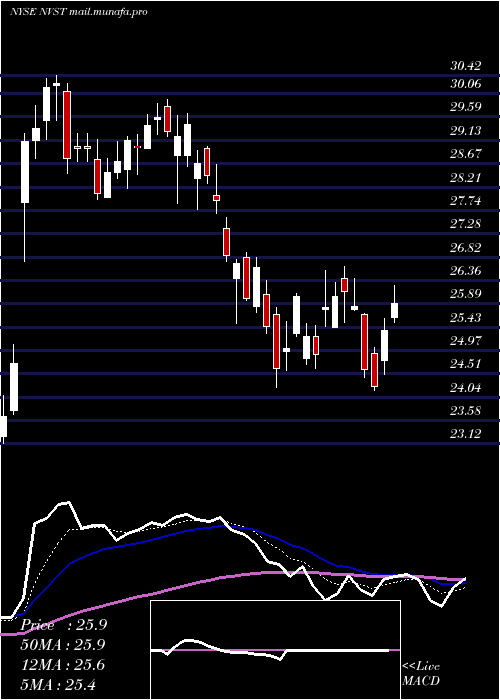Click inside the MACD inset chart box
Image resolution: width=500 pixels, height=700 pixels.
pos(275,650)
